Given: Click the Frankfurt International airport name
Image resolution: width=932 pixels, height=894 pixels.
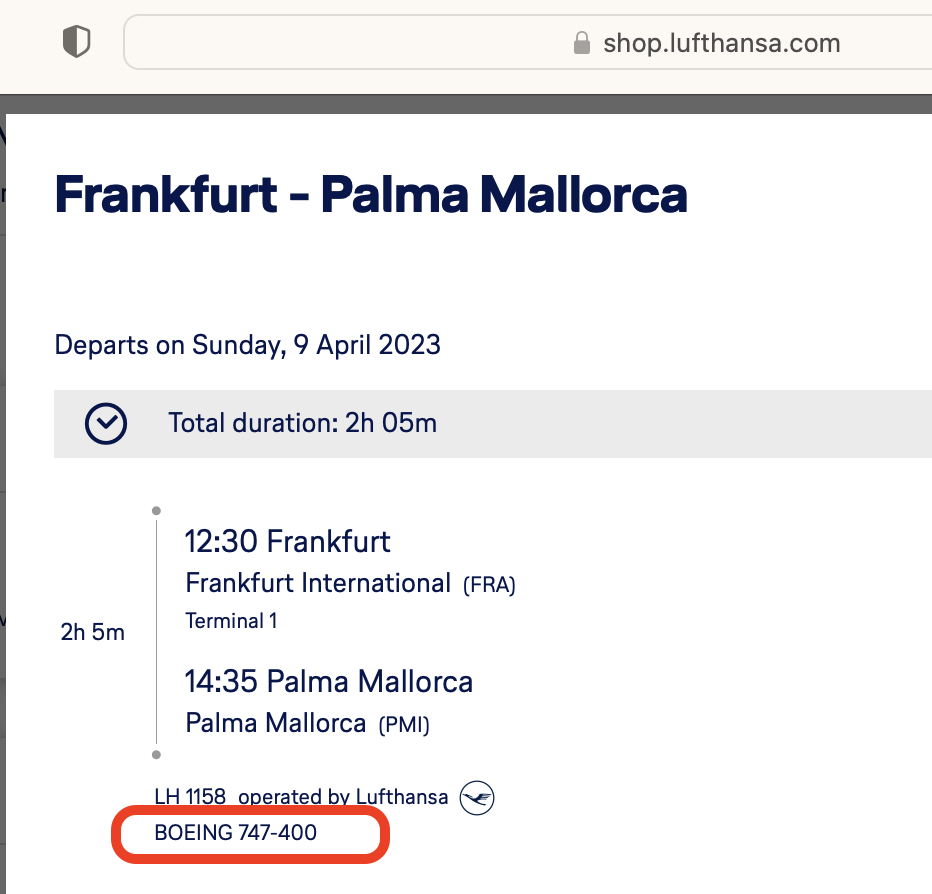Looking at the screenshot, I should [x=318, y=583].
